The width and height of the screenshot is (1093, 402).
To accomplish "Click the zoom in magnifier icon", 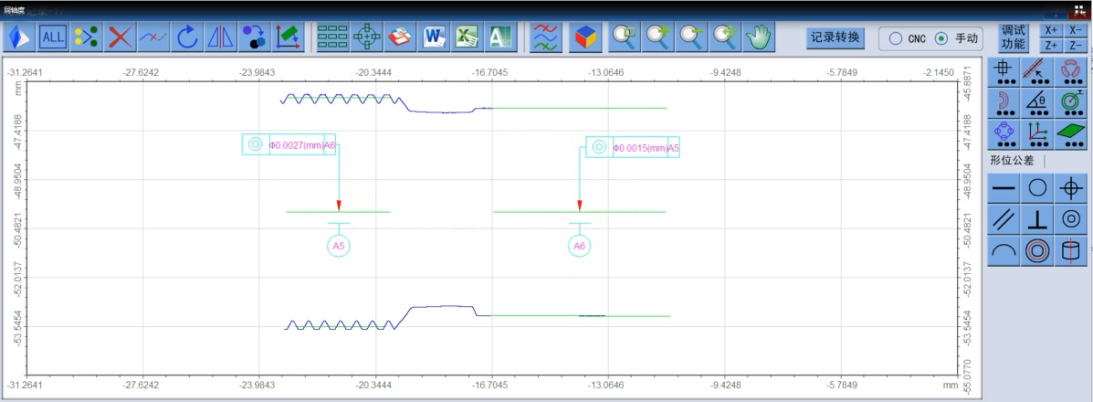I will (x=658, y=38).
